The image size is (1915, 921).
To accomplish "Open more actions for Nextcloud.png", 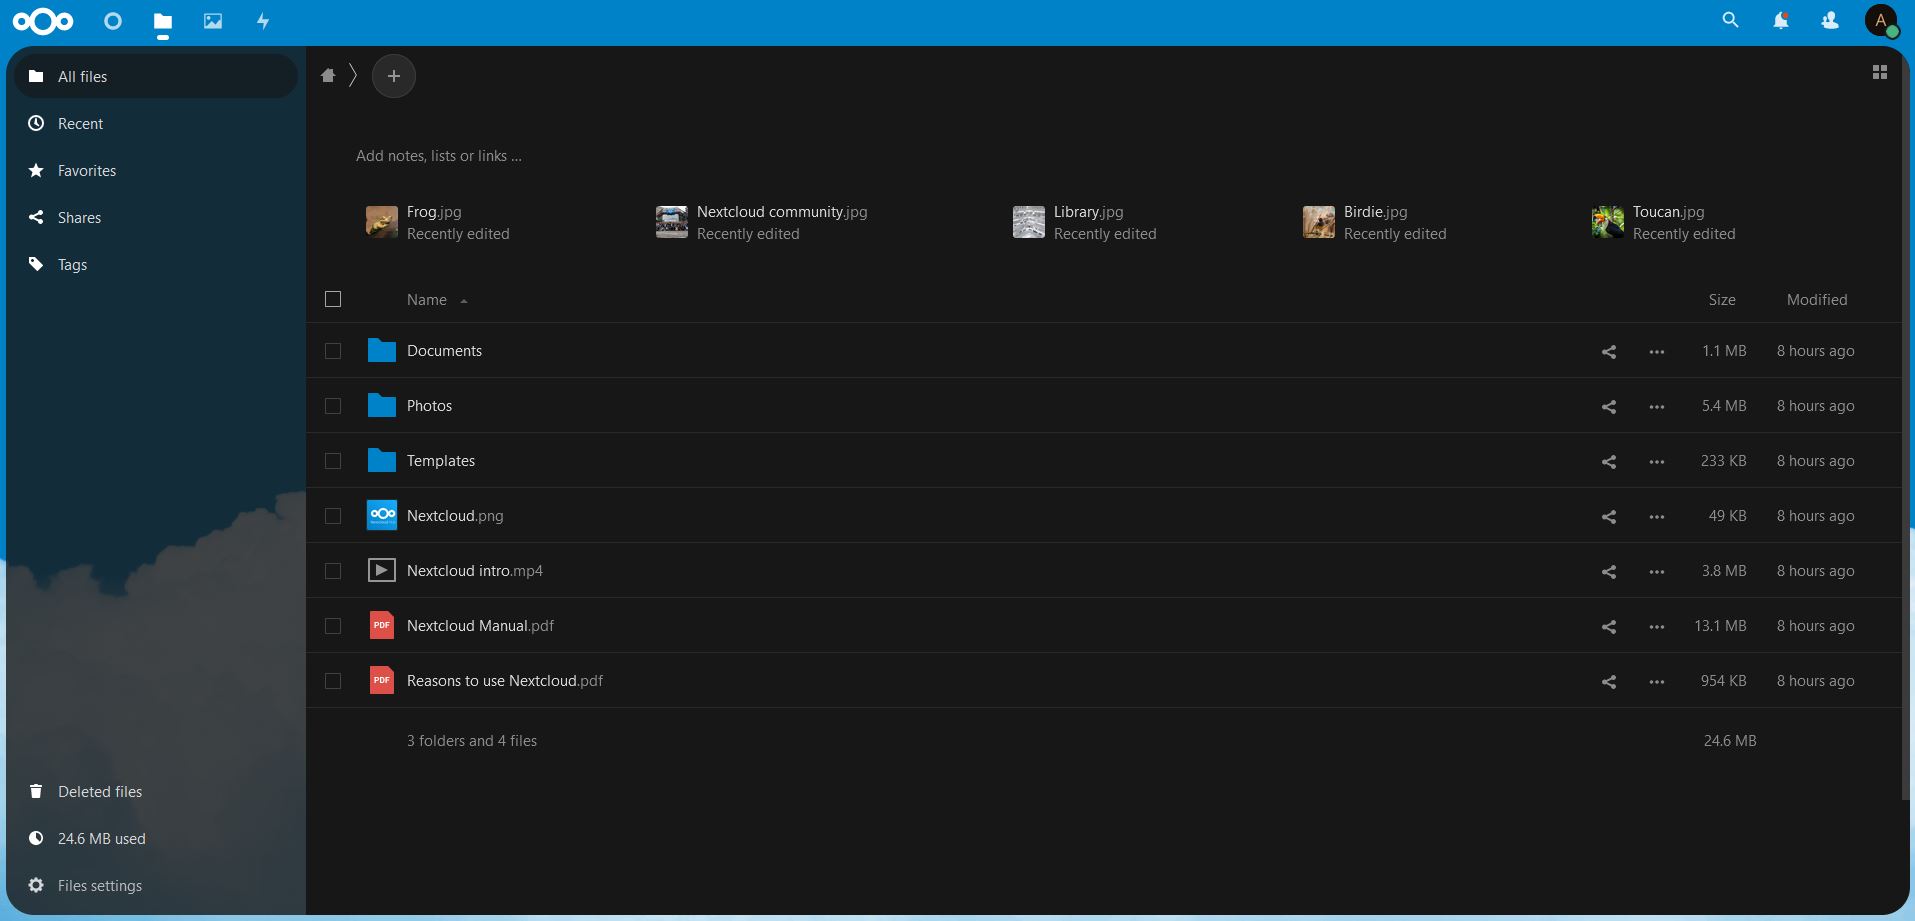I will coord(1657,517).
